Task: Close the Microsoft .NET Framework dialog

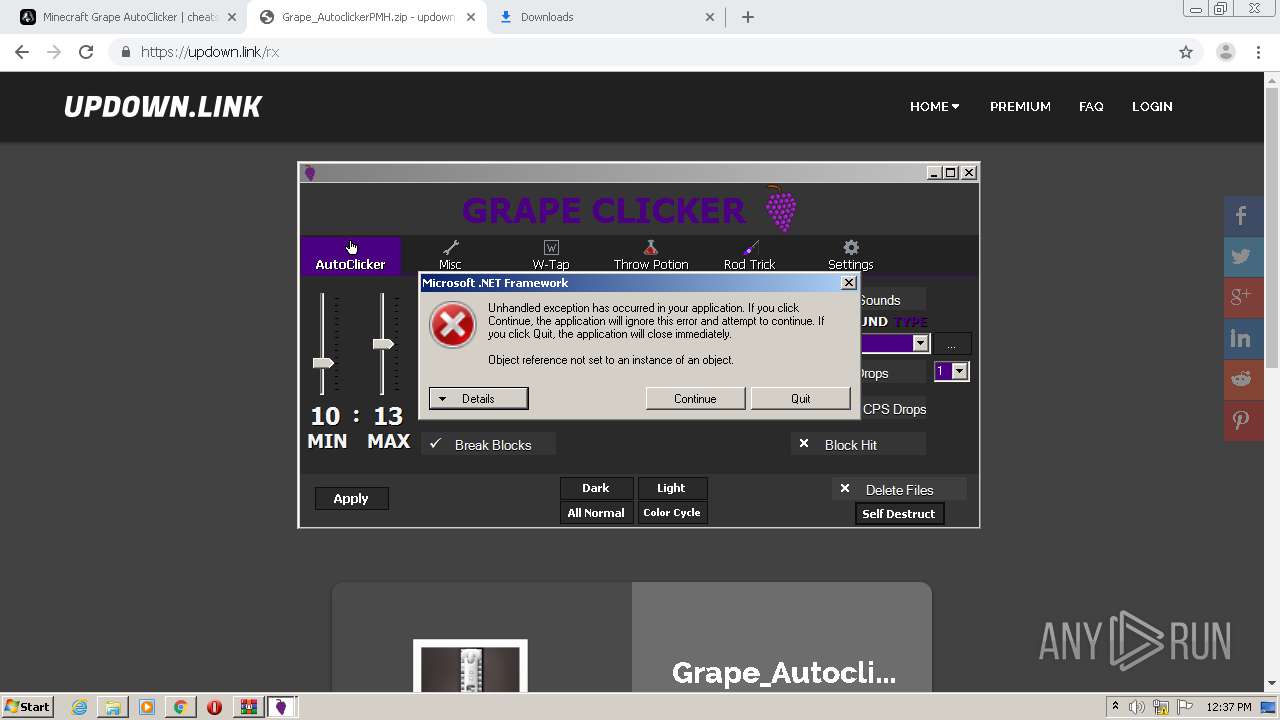Action: pos(848,283)
